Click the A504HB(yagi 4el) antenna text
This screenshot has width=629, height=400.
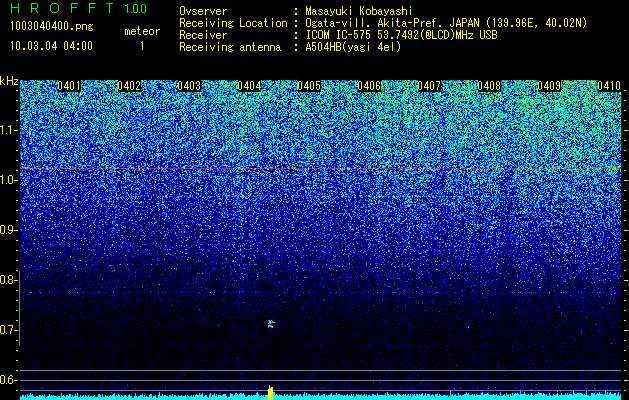(353, 47)
